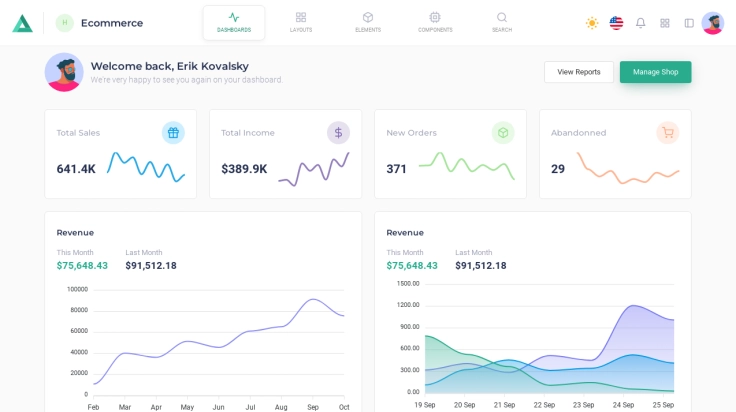Click the Total Income dollar icon

click(338, 132)
